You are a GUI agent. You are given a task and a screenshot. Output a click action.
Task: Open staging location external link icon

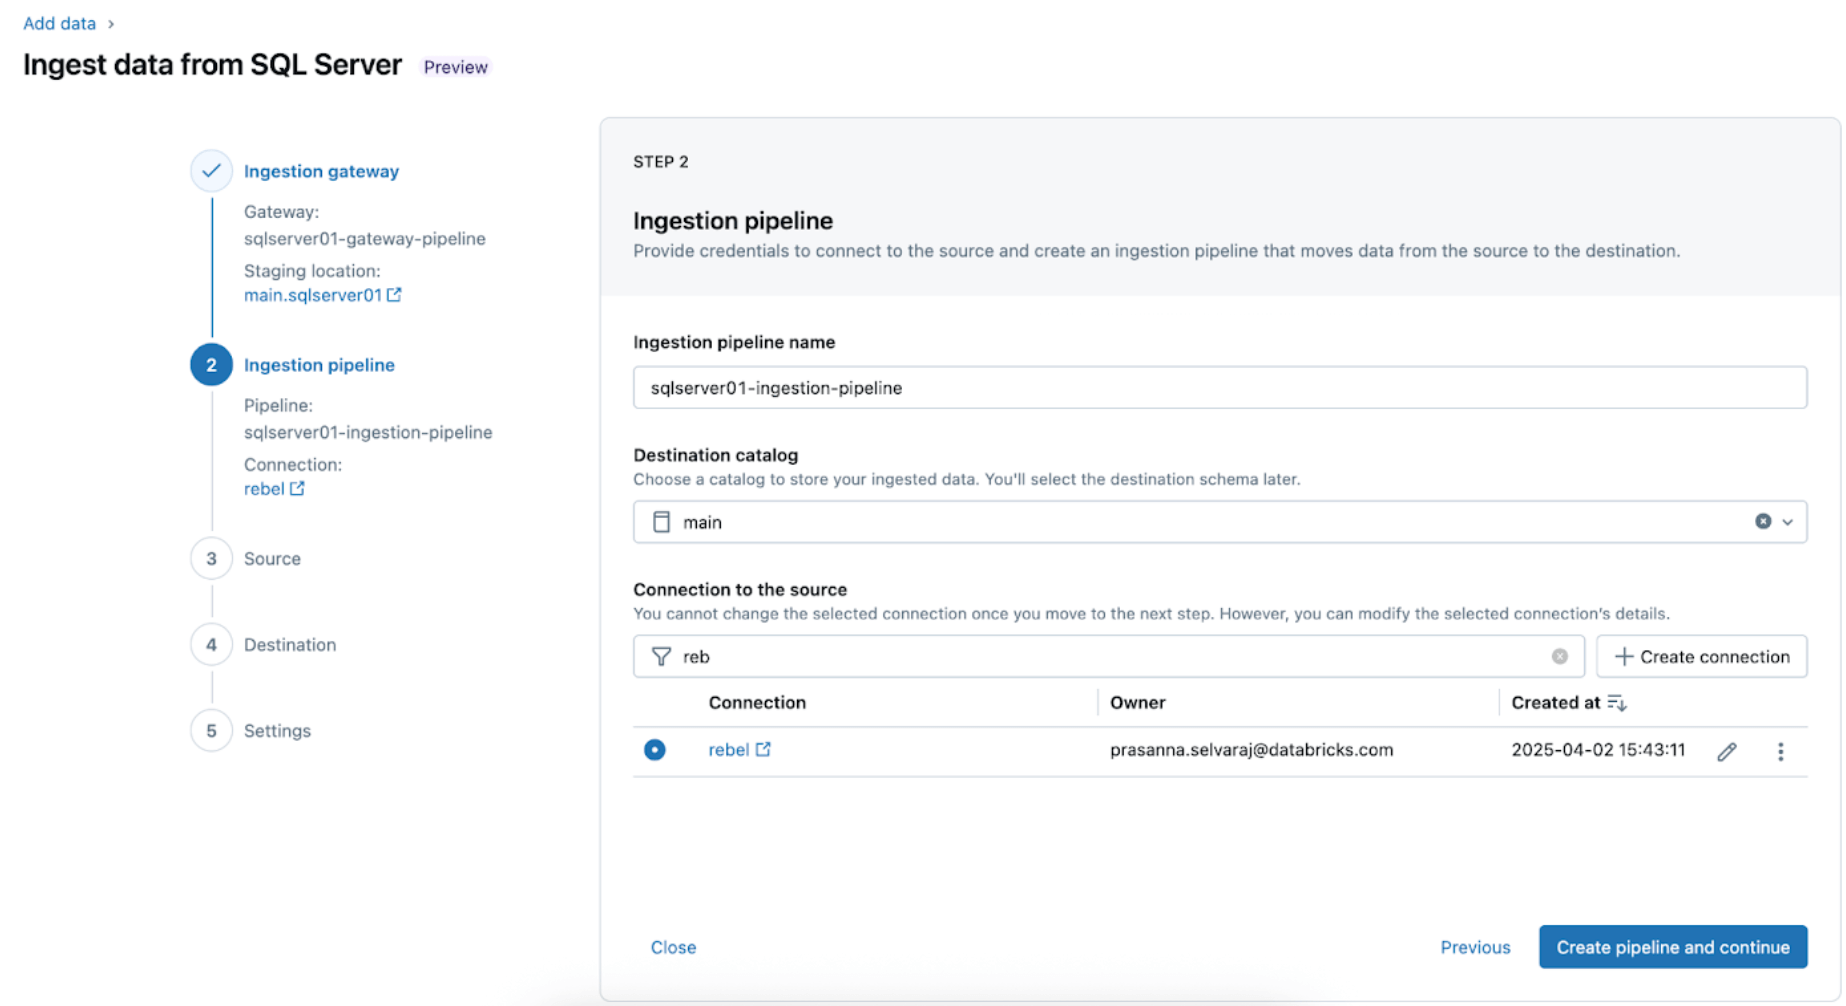coord(395,295)
